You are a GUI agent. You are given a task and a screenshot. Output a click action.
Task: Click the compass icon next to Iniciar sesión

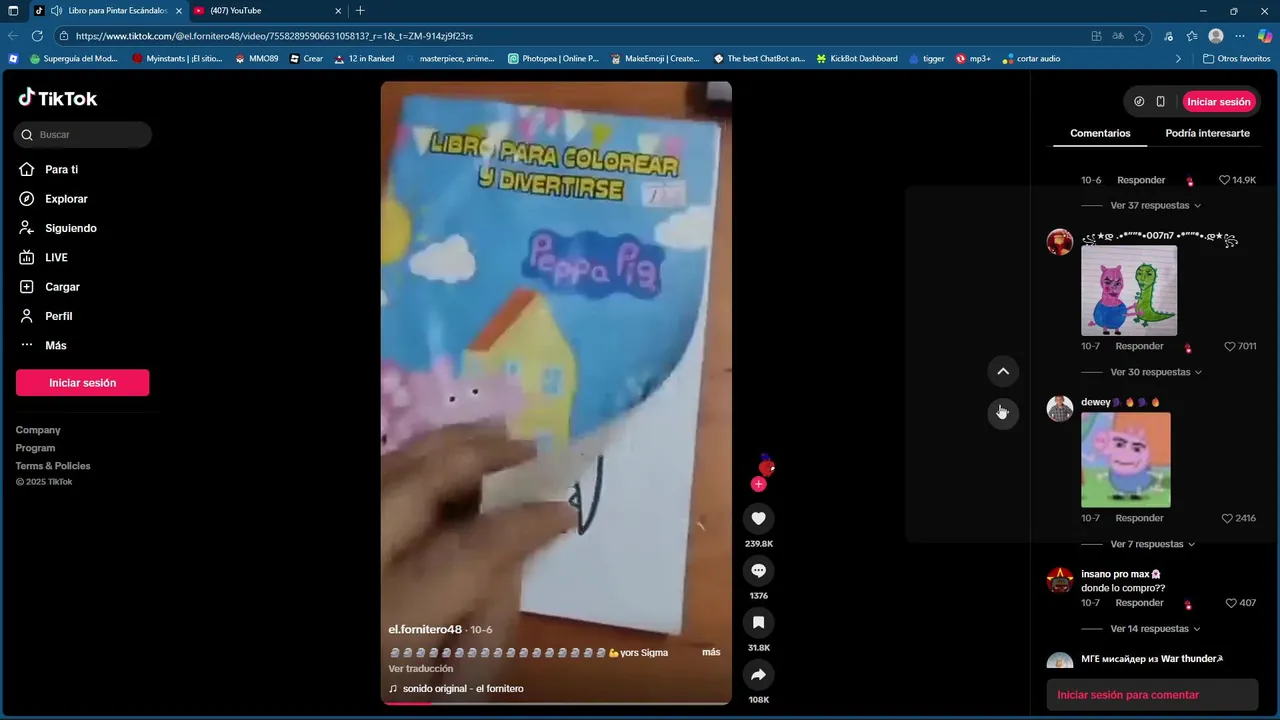click(x=1139, y=102)
